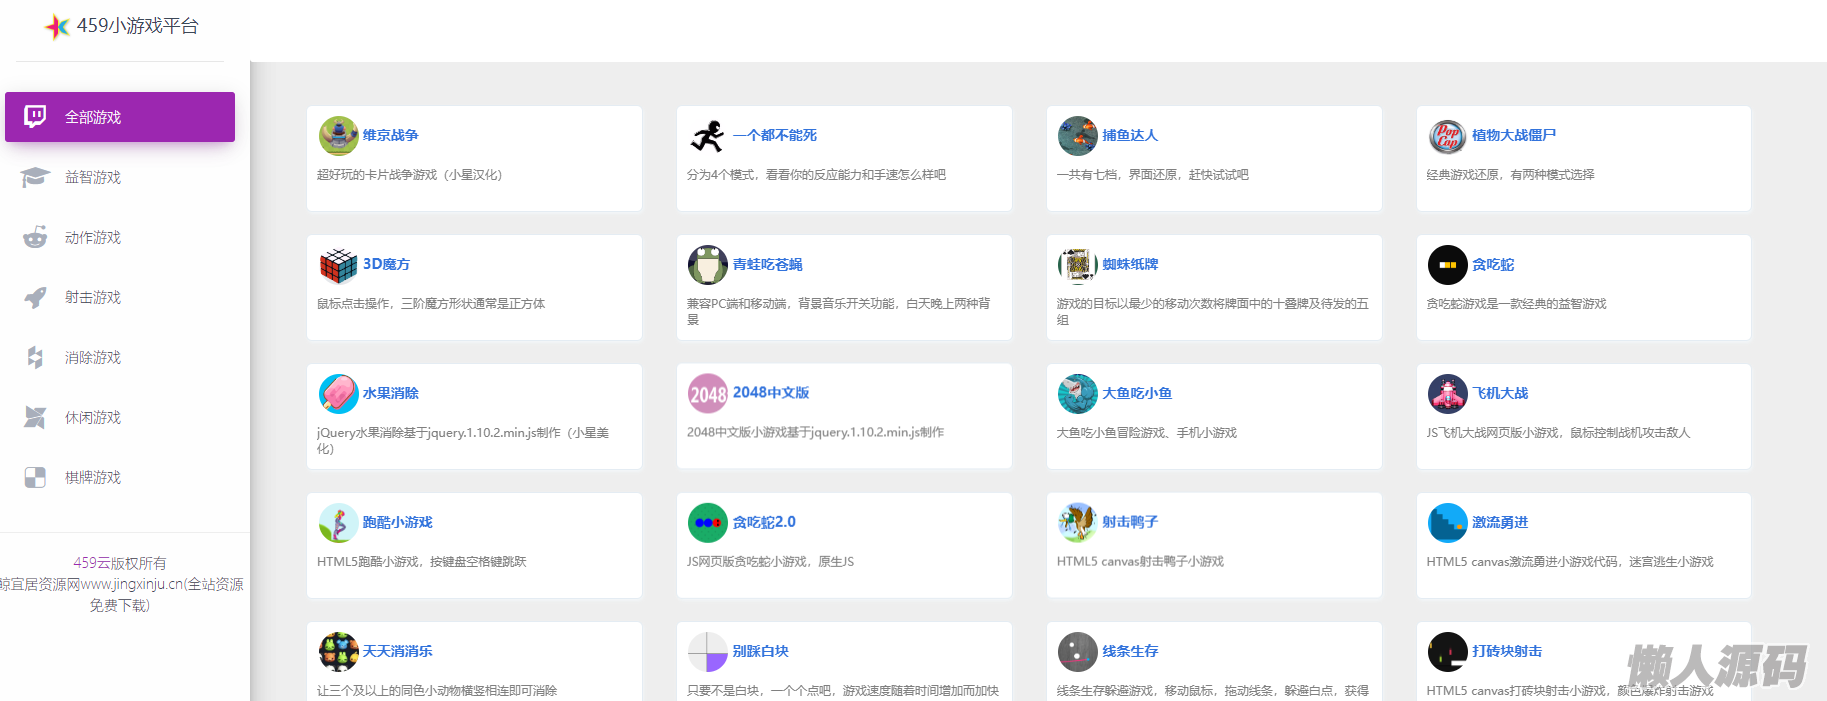Click the 2048中文版 pink game icon
This screenshot has width=1827, height=701.
[708, 394]
